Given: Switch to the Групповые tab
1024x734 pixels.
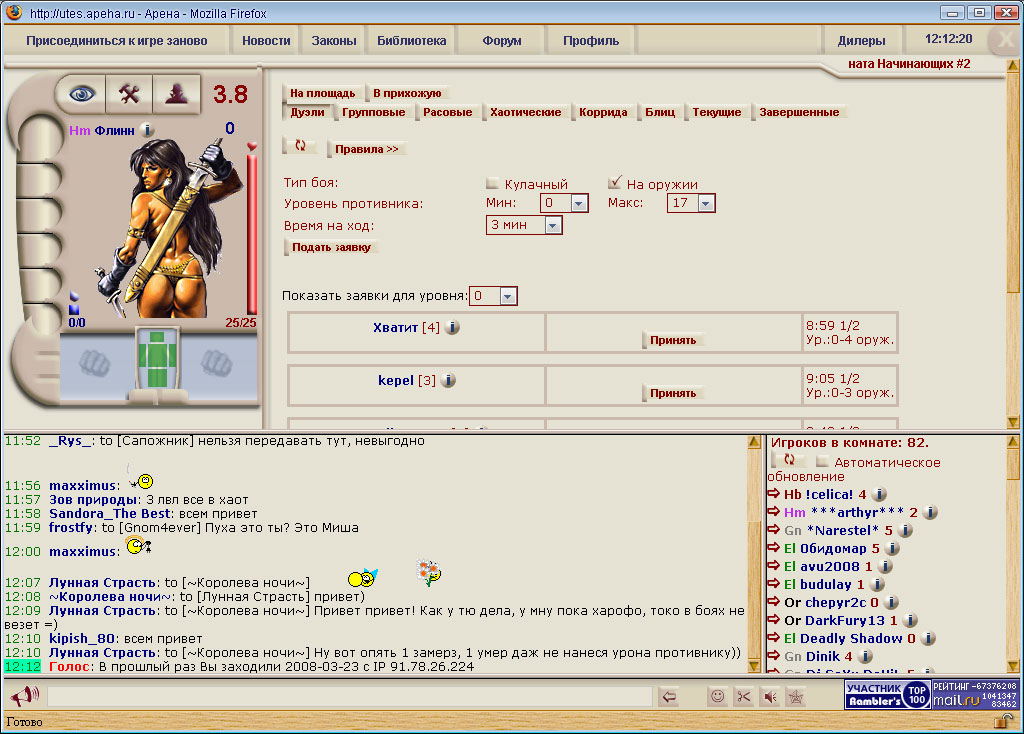Looking at the screenshot, I should [373, 112].
